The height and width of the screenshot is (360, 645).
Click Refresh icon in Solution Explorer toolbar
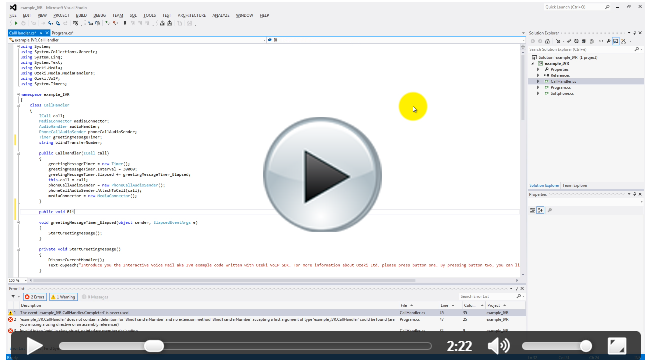(576, 41)
